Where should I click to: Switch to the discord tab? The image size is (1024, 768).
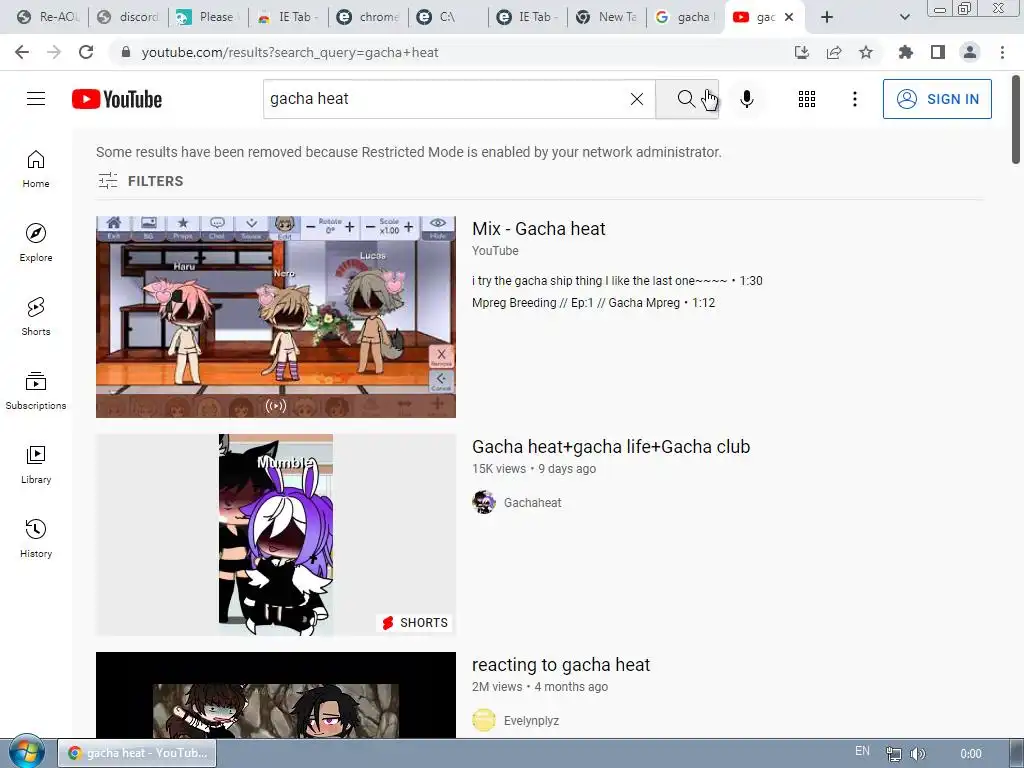128,17
